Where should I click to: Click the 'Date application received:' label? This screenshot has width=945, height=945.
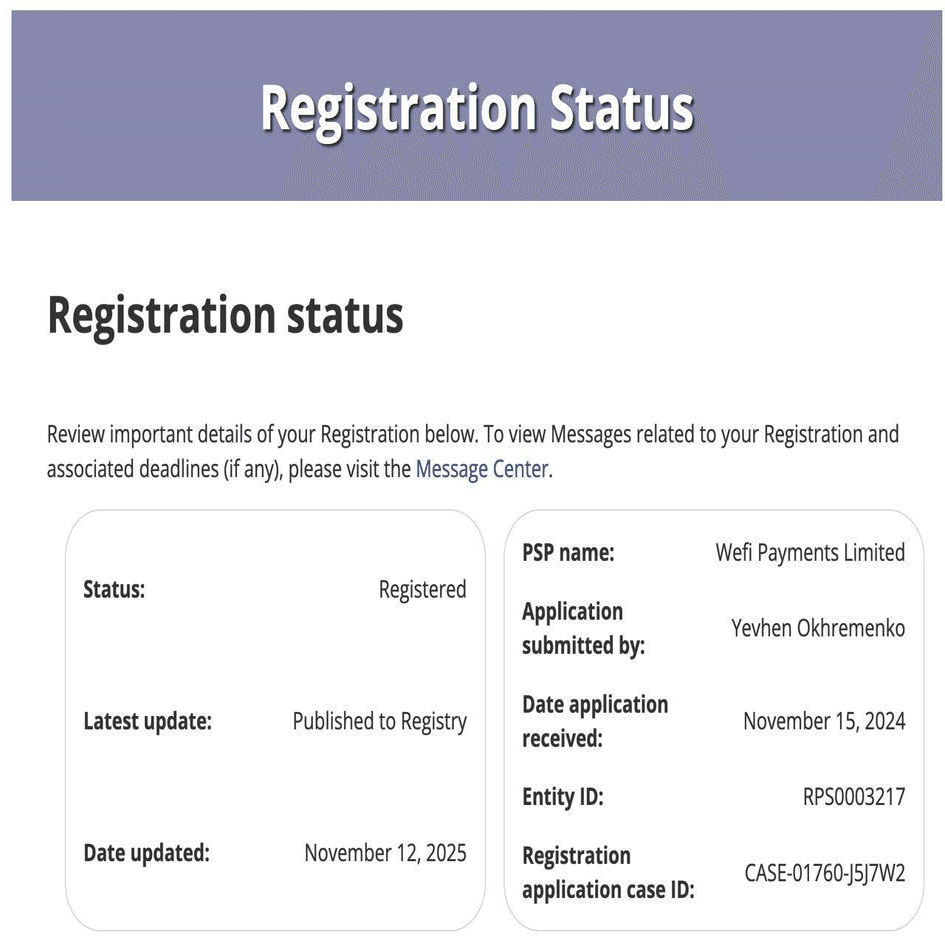click(x=595, y=721)
